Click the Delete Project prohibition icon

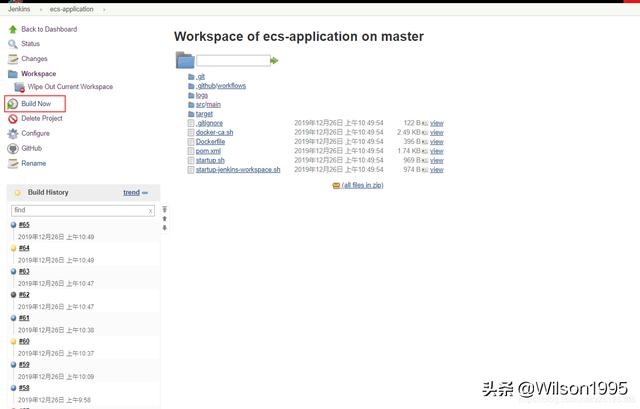point(13,118)
